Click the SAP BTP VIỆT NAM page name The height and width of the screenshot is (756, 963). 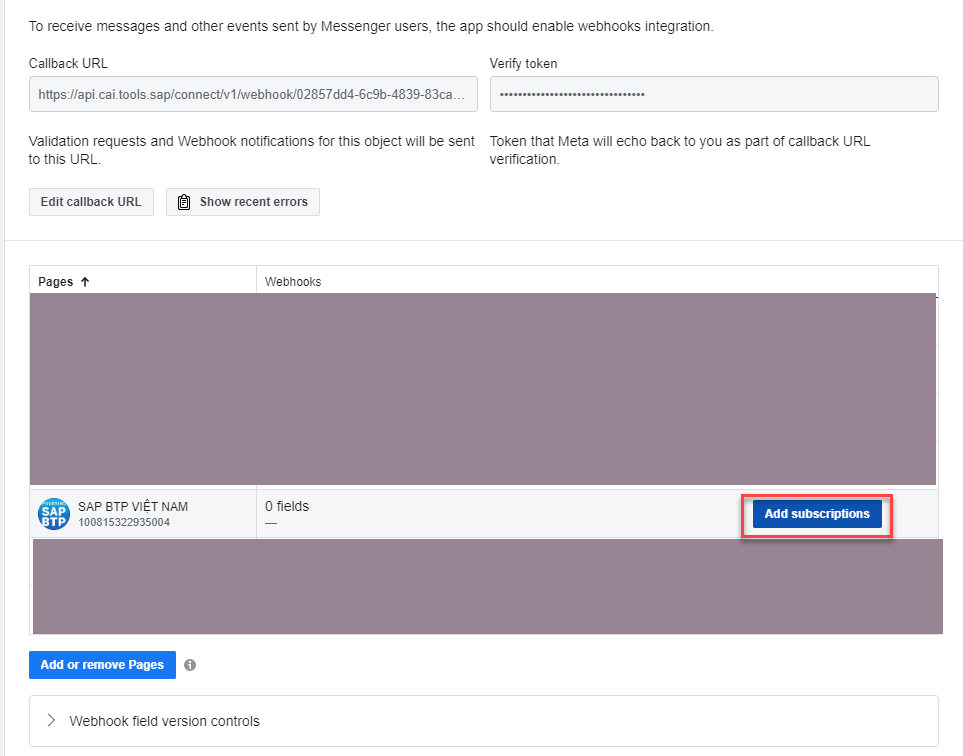tap(133, 507)
